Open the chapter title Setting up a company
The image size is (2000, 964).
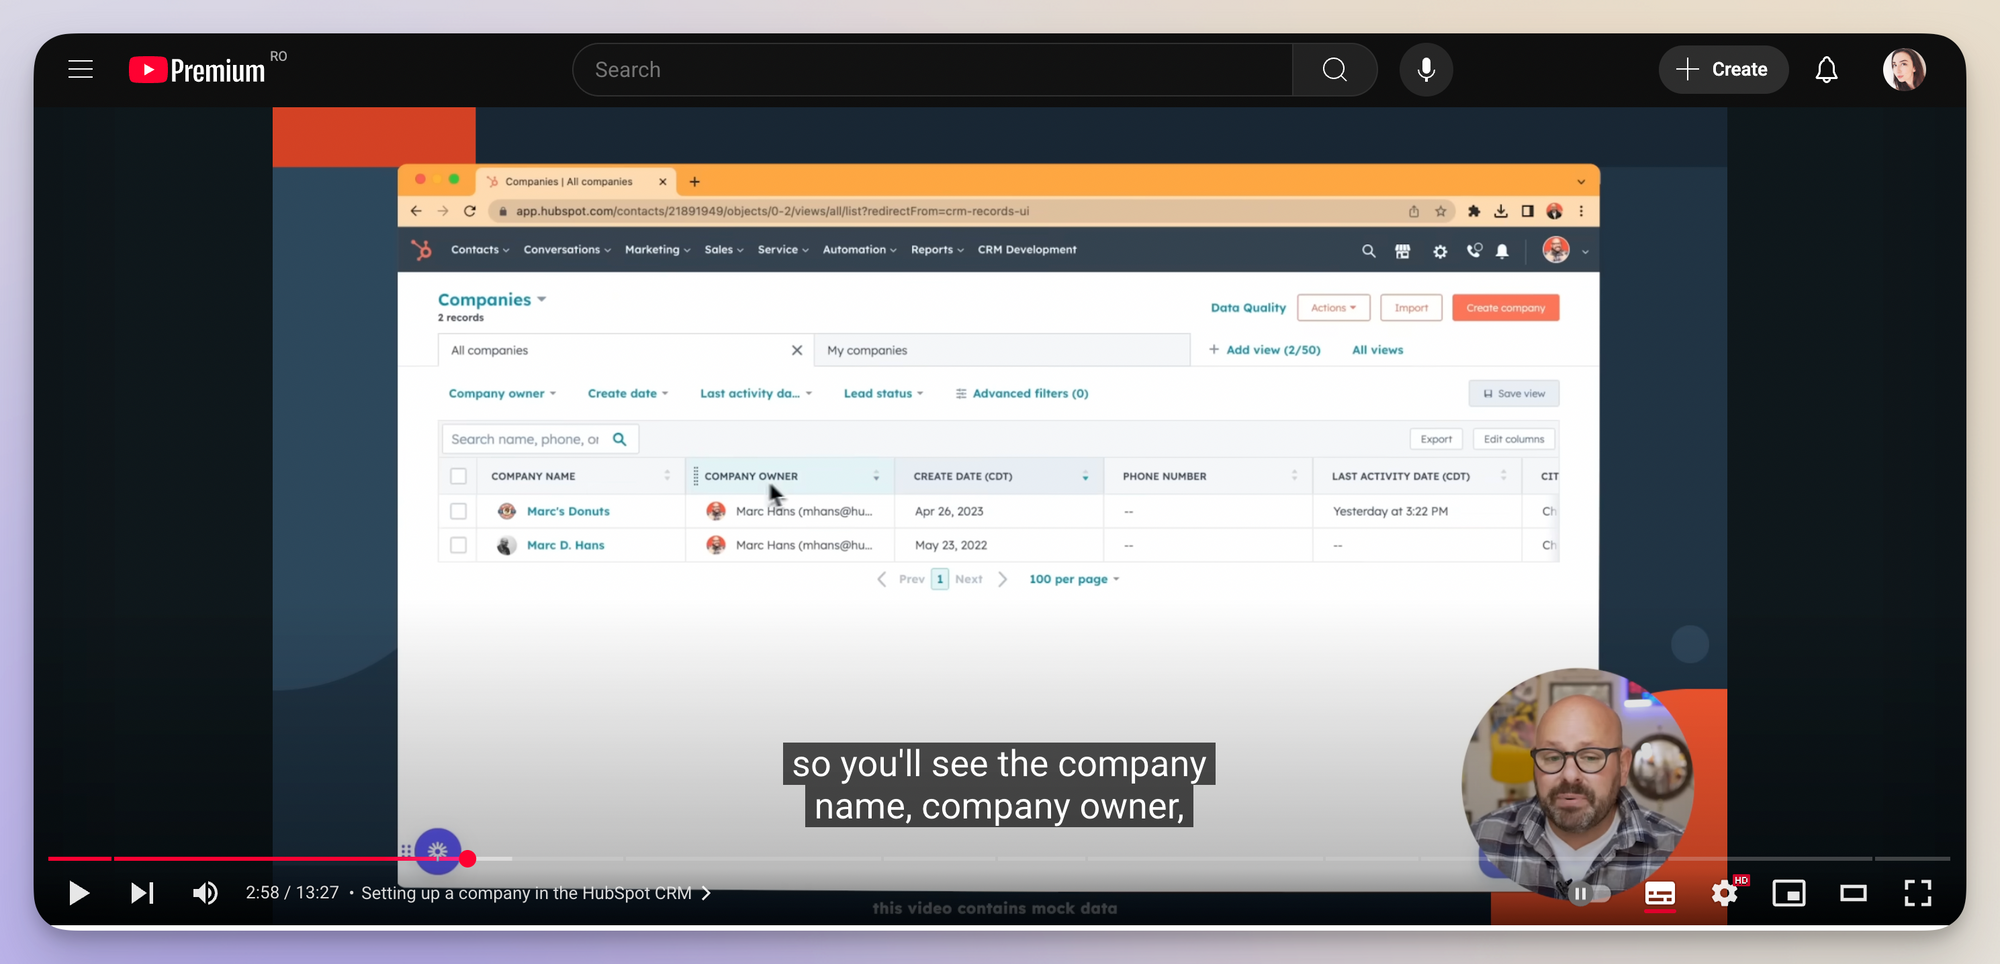(536, 893)
